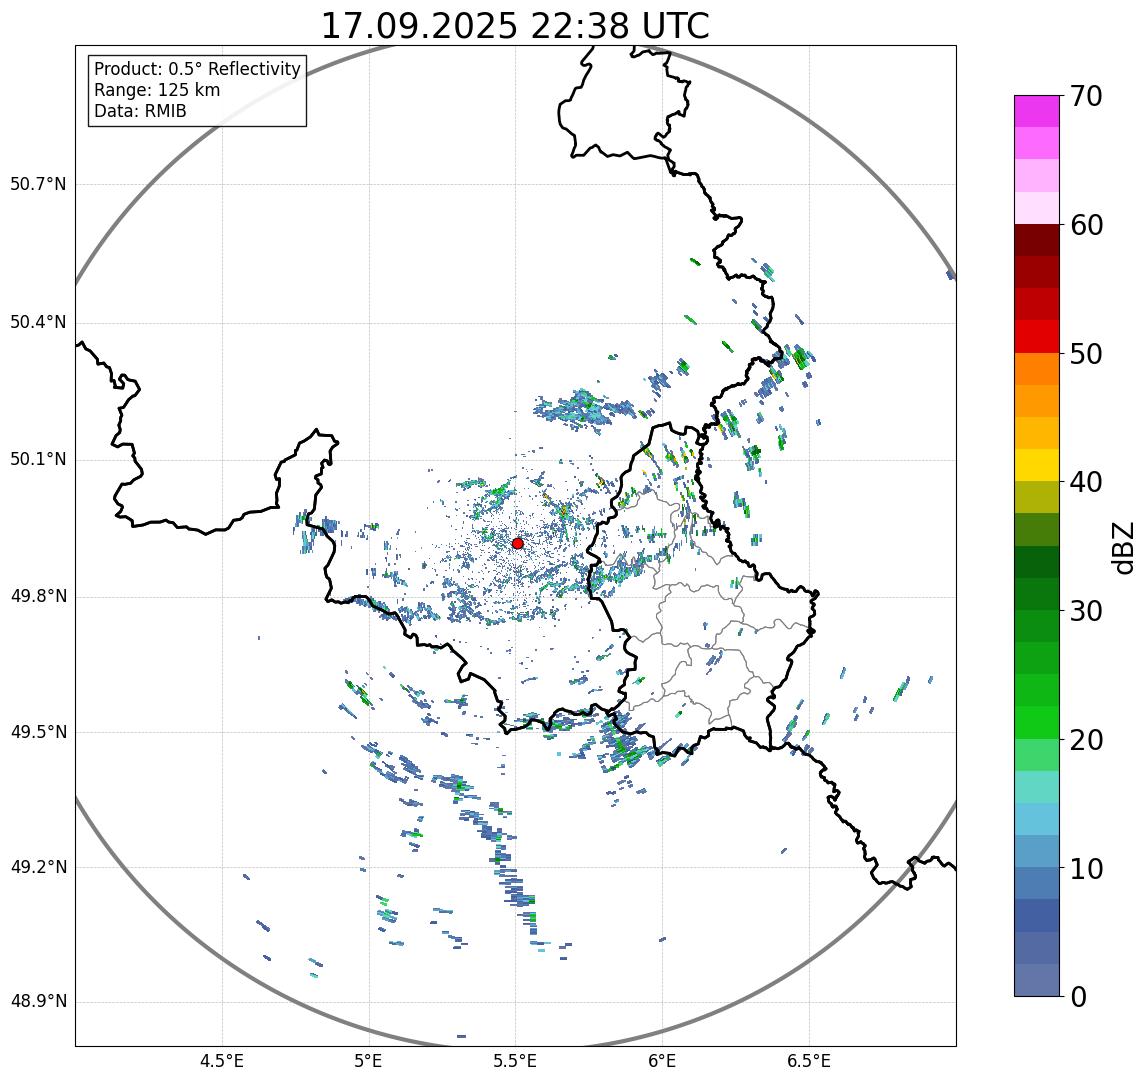Click the 5.5°E longitude label
The image size is (1148, 1081).
[515, 1061]
